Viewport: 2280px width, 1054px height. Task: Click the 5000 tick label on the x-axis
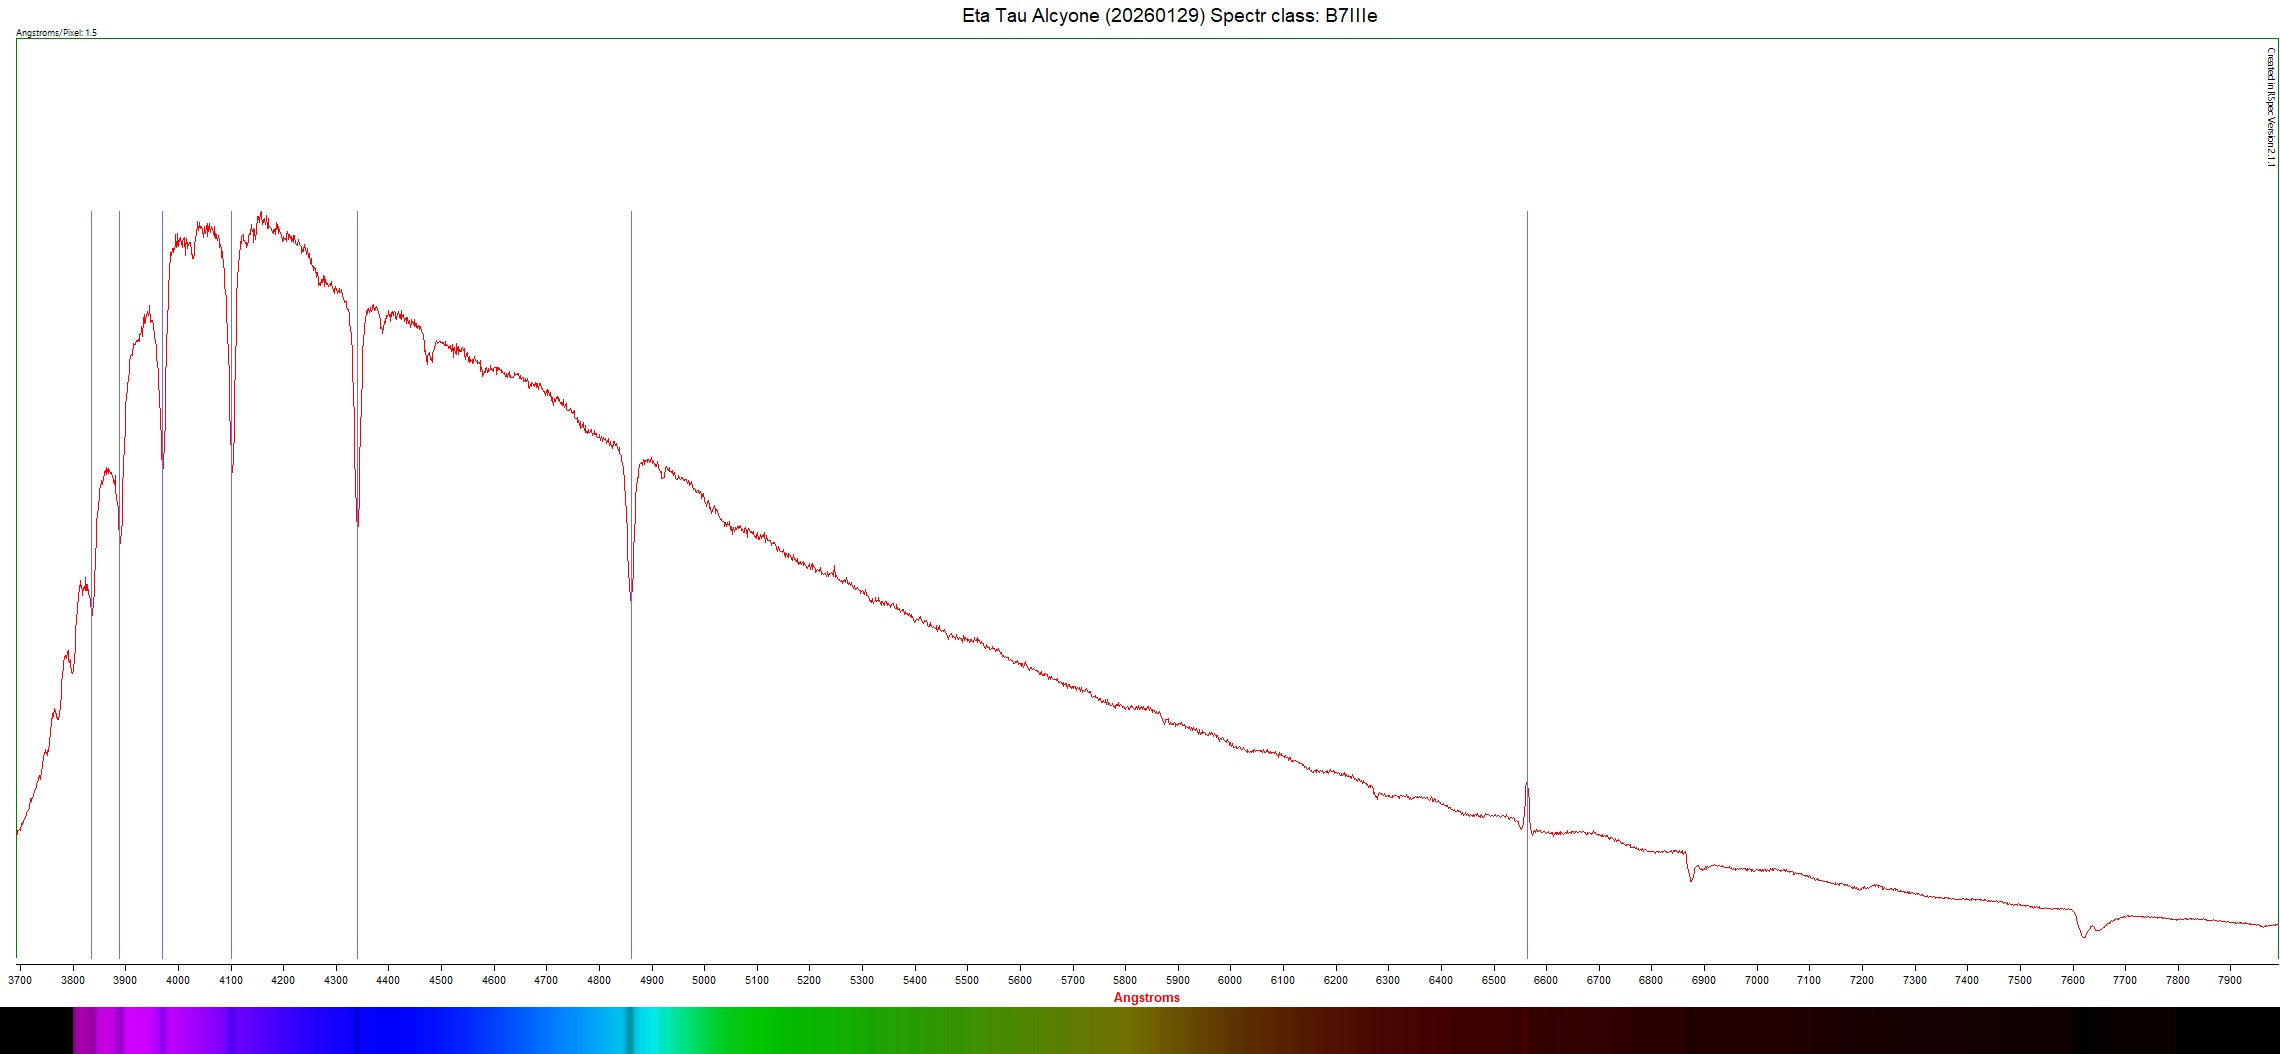(704, 980)
